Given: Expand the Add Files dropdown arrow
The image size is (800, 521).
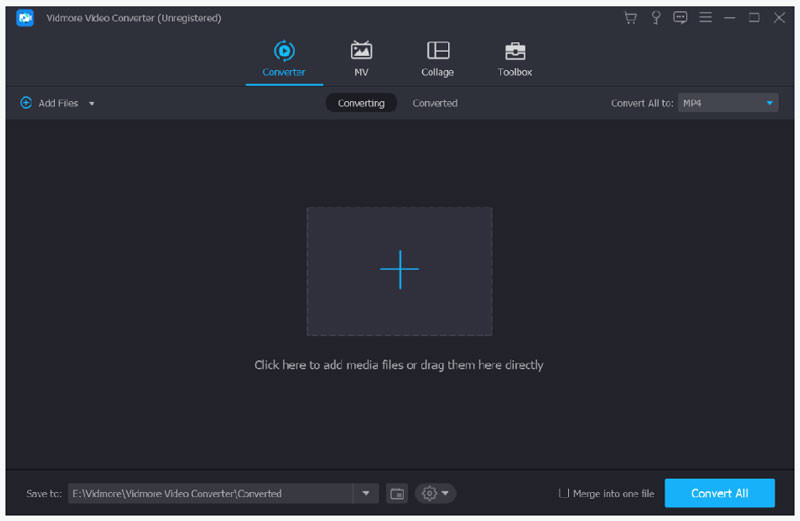Looking at the screenshot, I should pyautogui.click(x=92, y=104).
